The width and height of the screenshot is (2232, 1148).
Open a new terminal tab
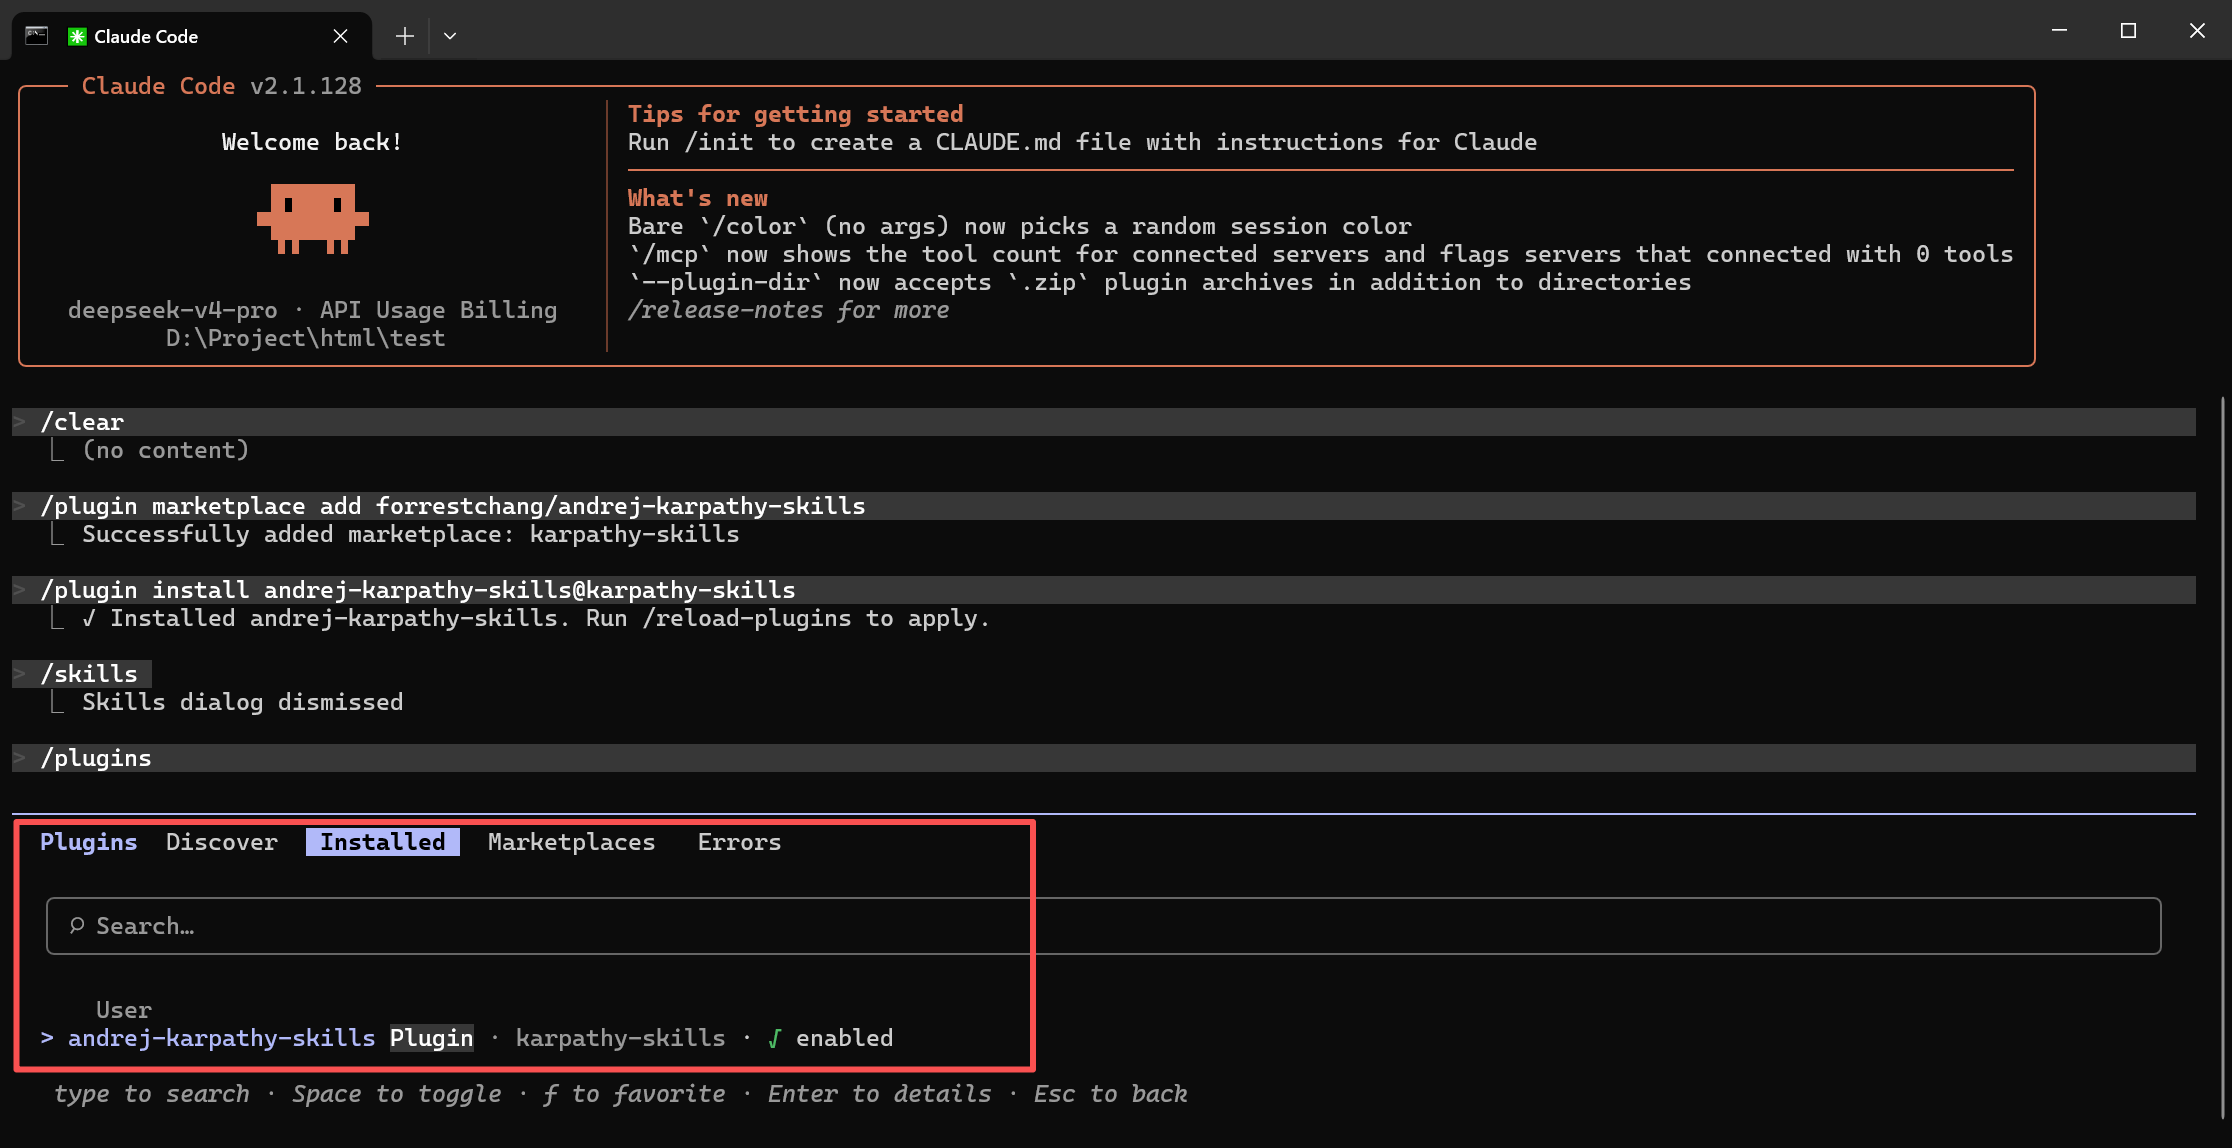[x=404, y=36]
